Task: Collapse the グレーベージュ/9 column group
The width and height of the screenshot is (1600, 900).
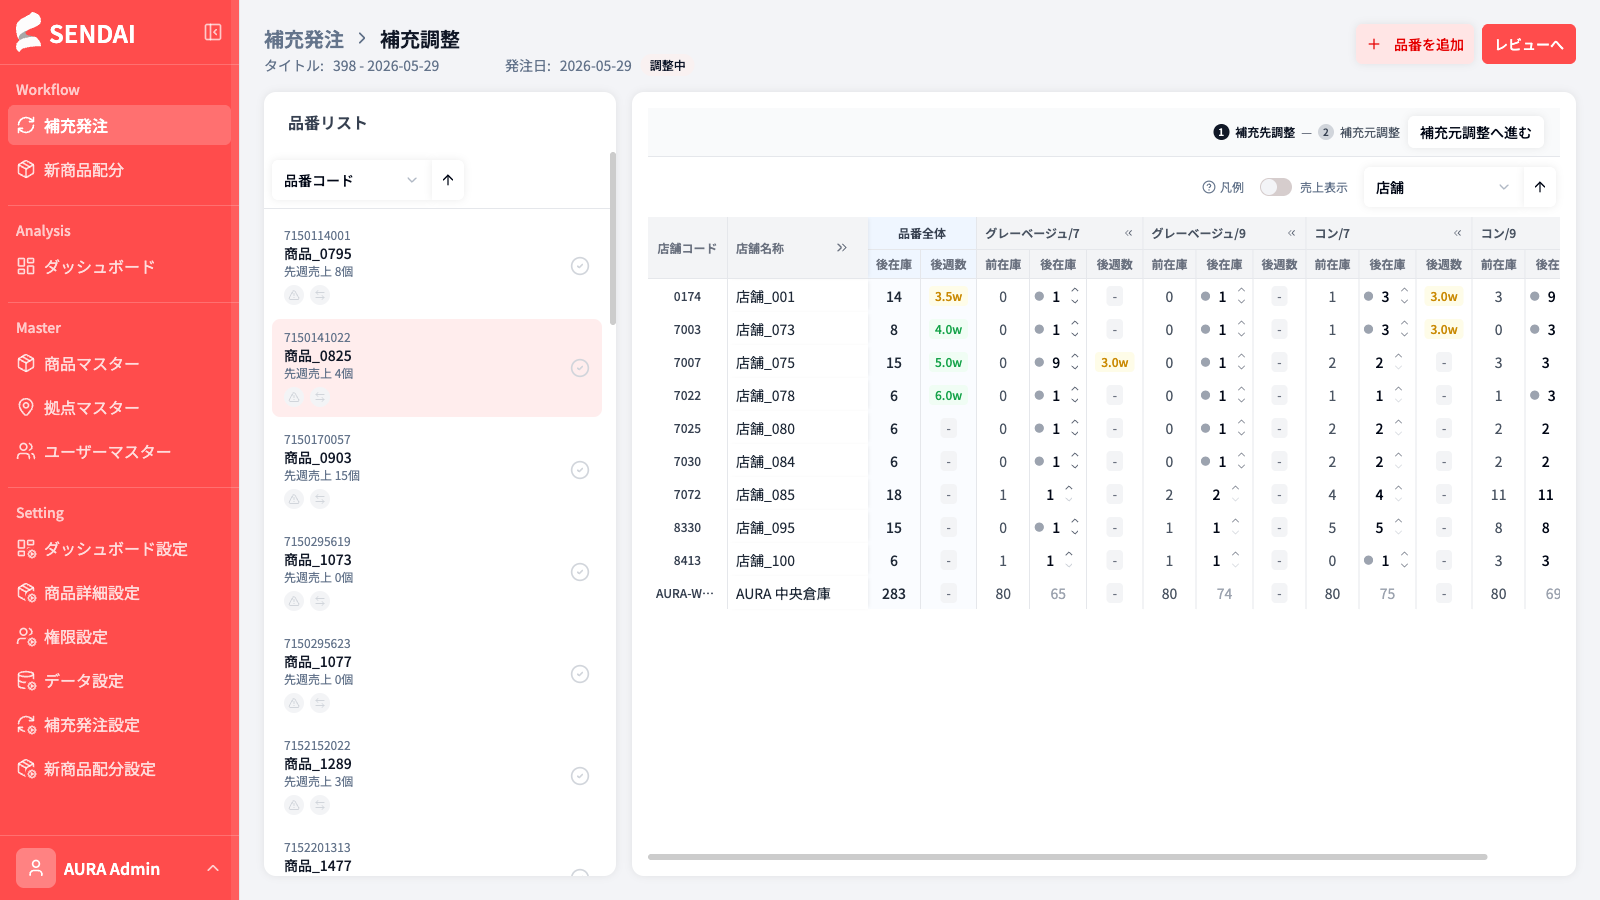Action: pos(1291,233)
